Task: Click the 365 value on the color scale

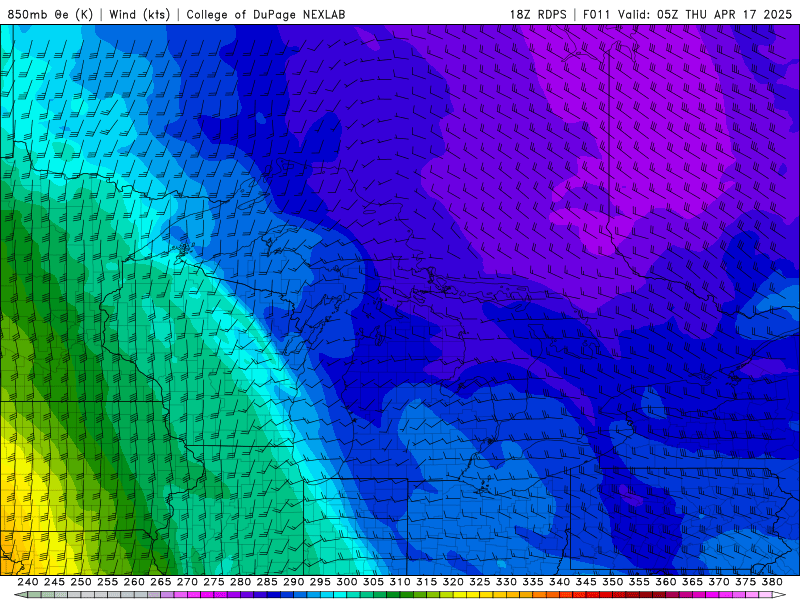Action: (x=692, y=582)
